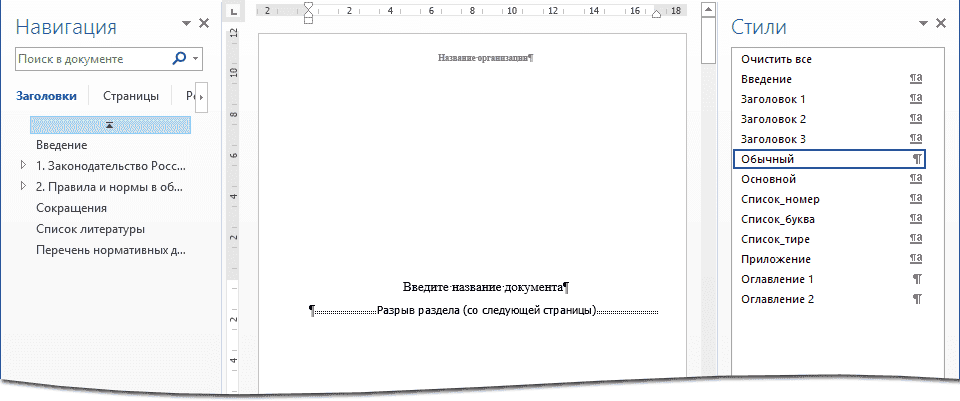
Task: Open the Навигация pane options dropdown
Action: (x=187, y=23)
